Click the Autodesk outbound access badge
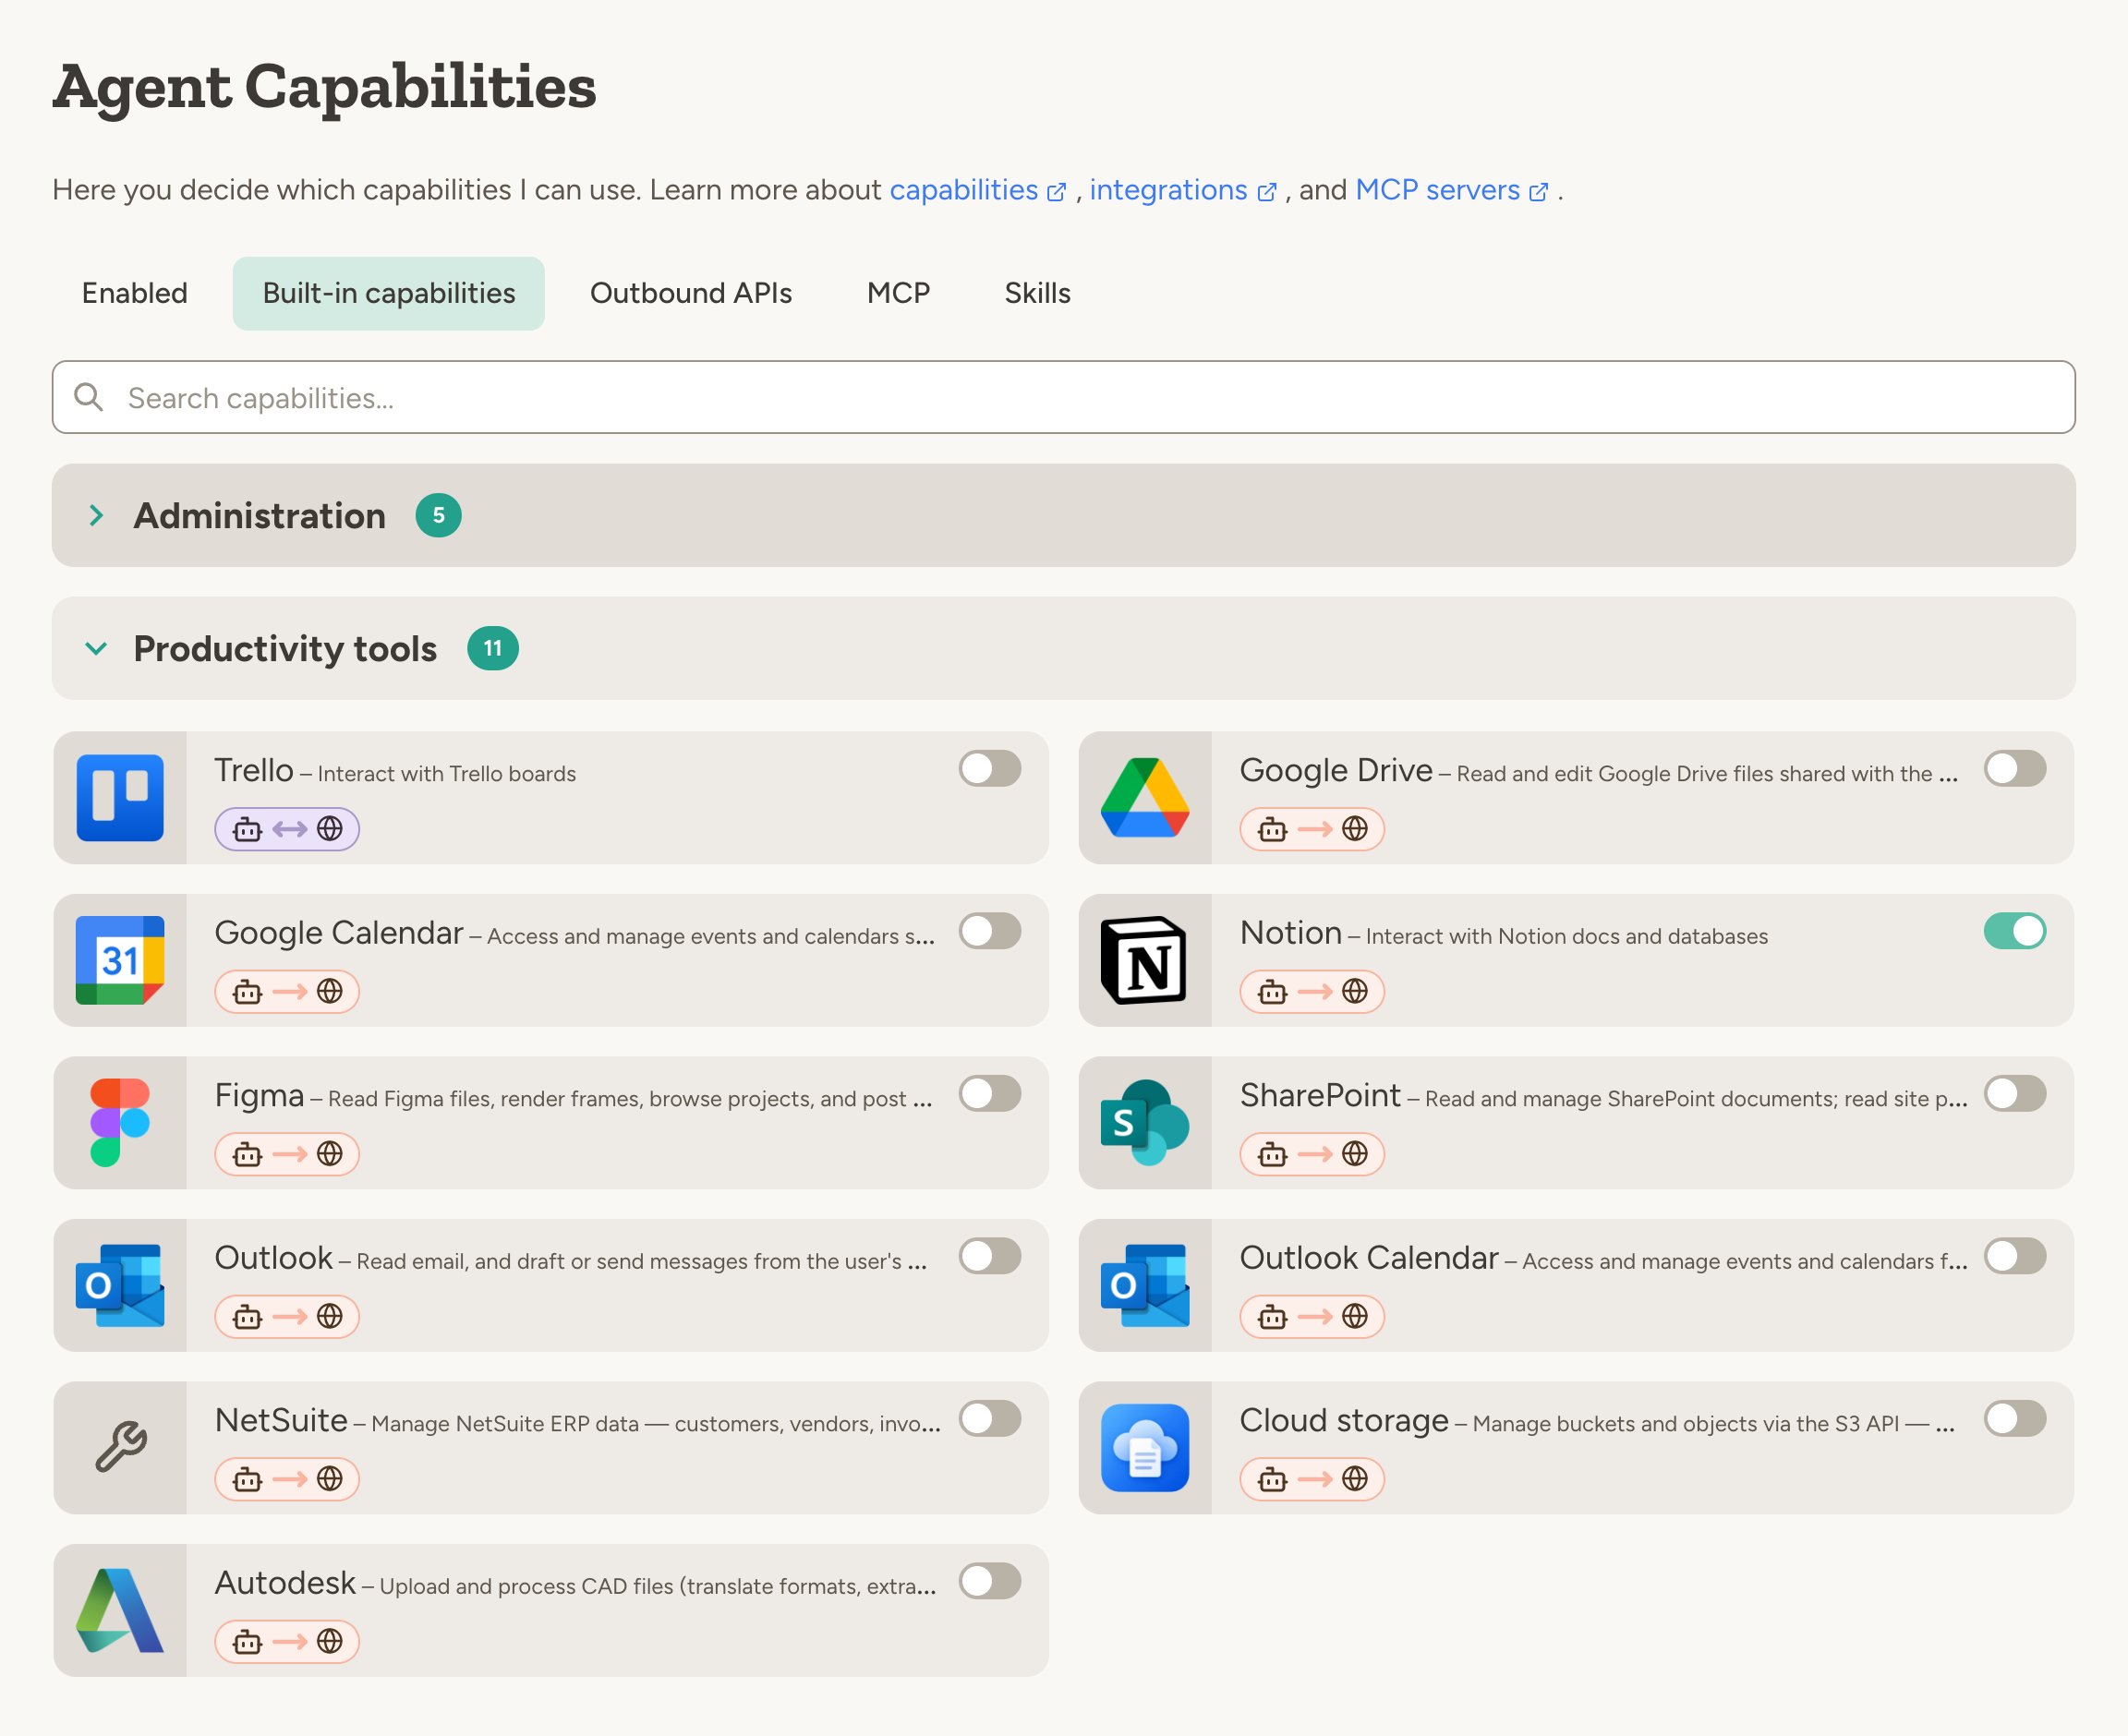 [287, 1642]
